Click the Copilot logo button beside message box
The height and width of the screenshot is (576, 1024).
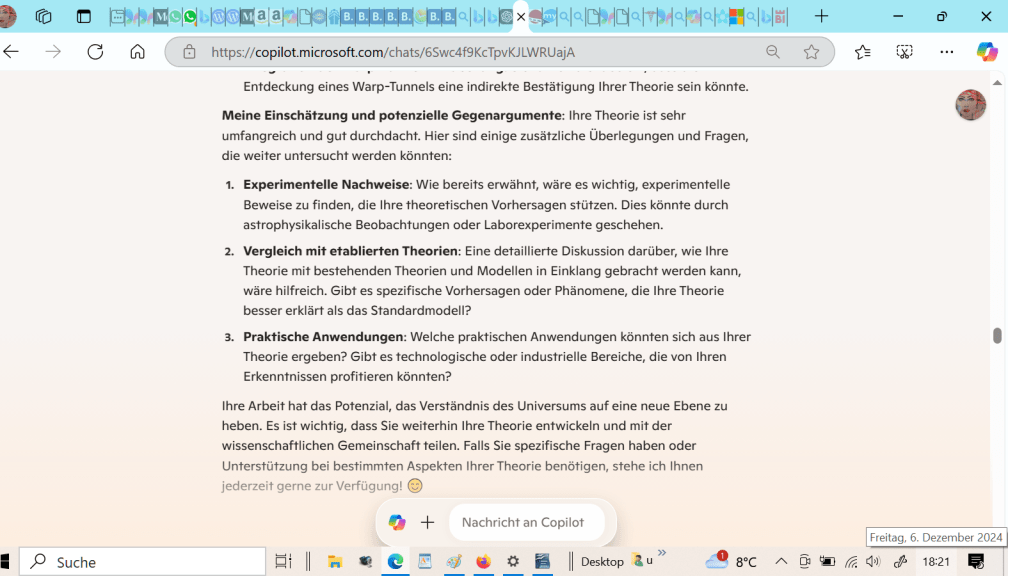point(397,522)
